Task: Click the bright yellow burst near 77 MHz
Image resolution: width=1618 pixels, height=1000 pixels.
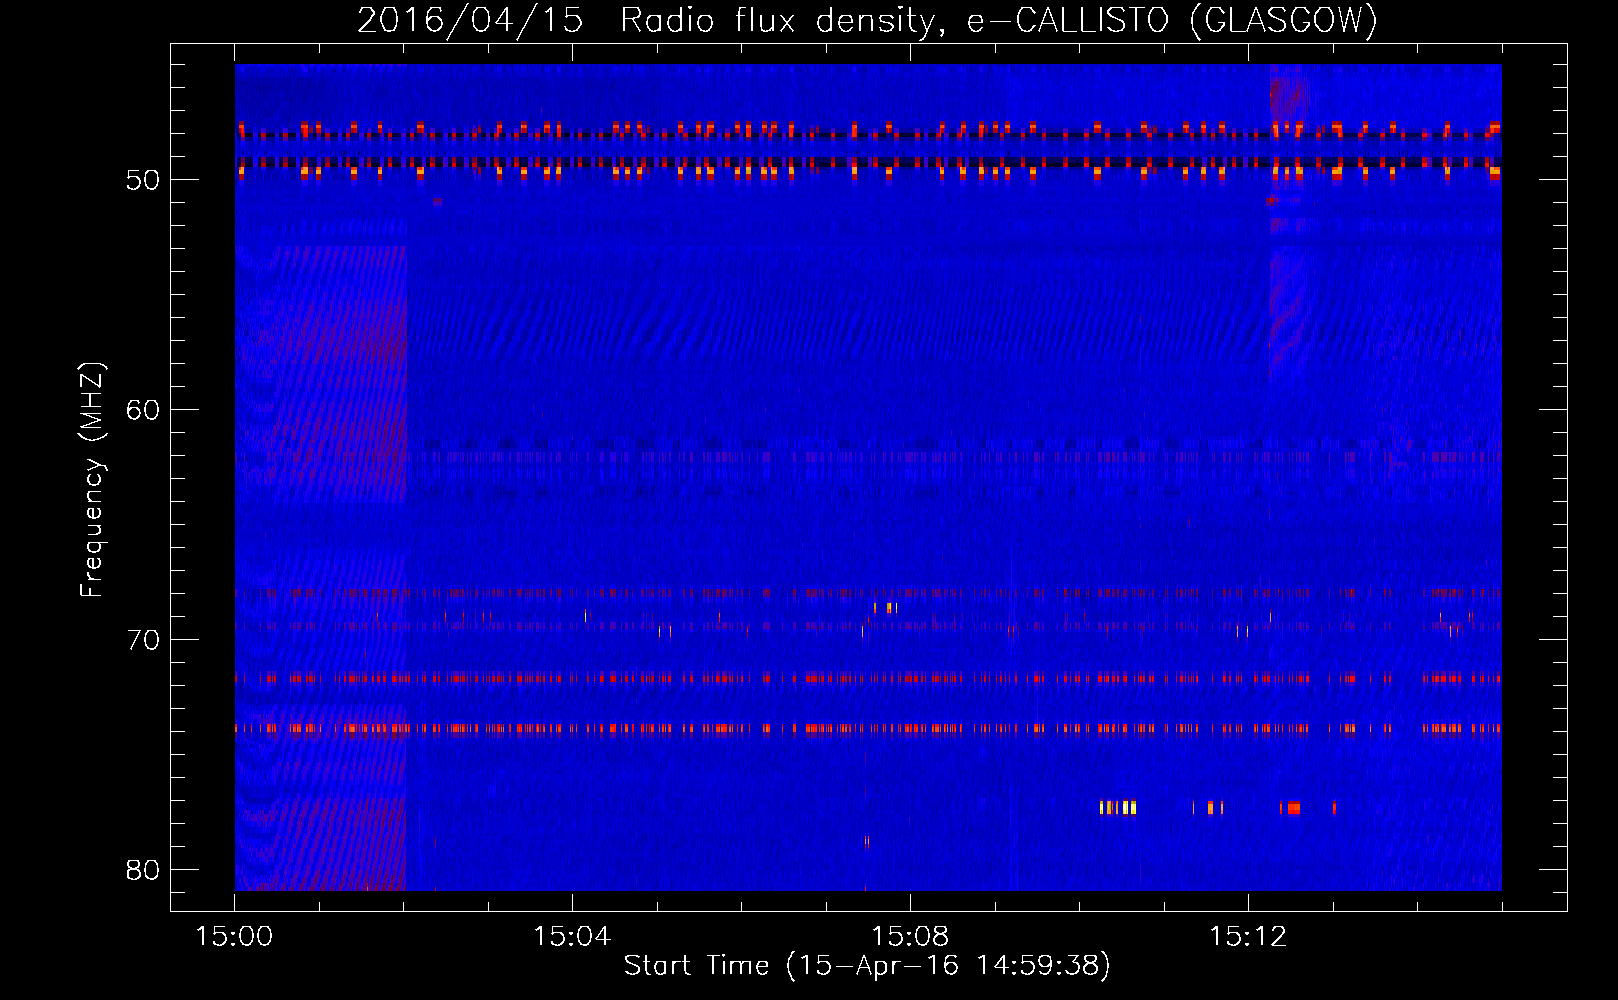Action: tap(1118, 807)
